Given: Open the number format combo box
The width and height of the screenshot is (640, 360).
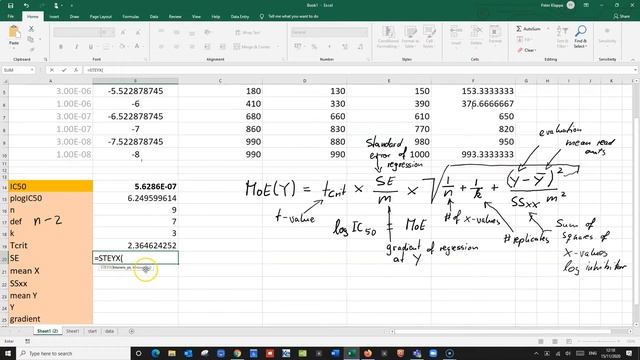Looking at the screenshot, I should coord(329,32).
